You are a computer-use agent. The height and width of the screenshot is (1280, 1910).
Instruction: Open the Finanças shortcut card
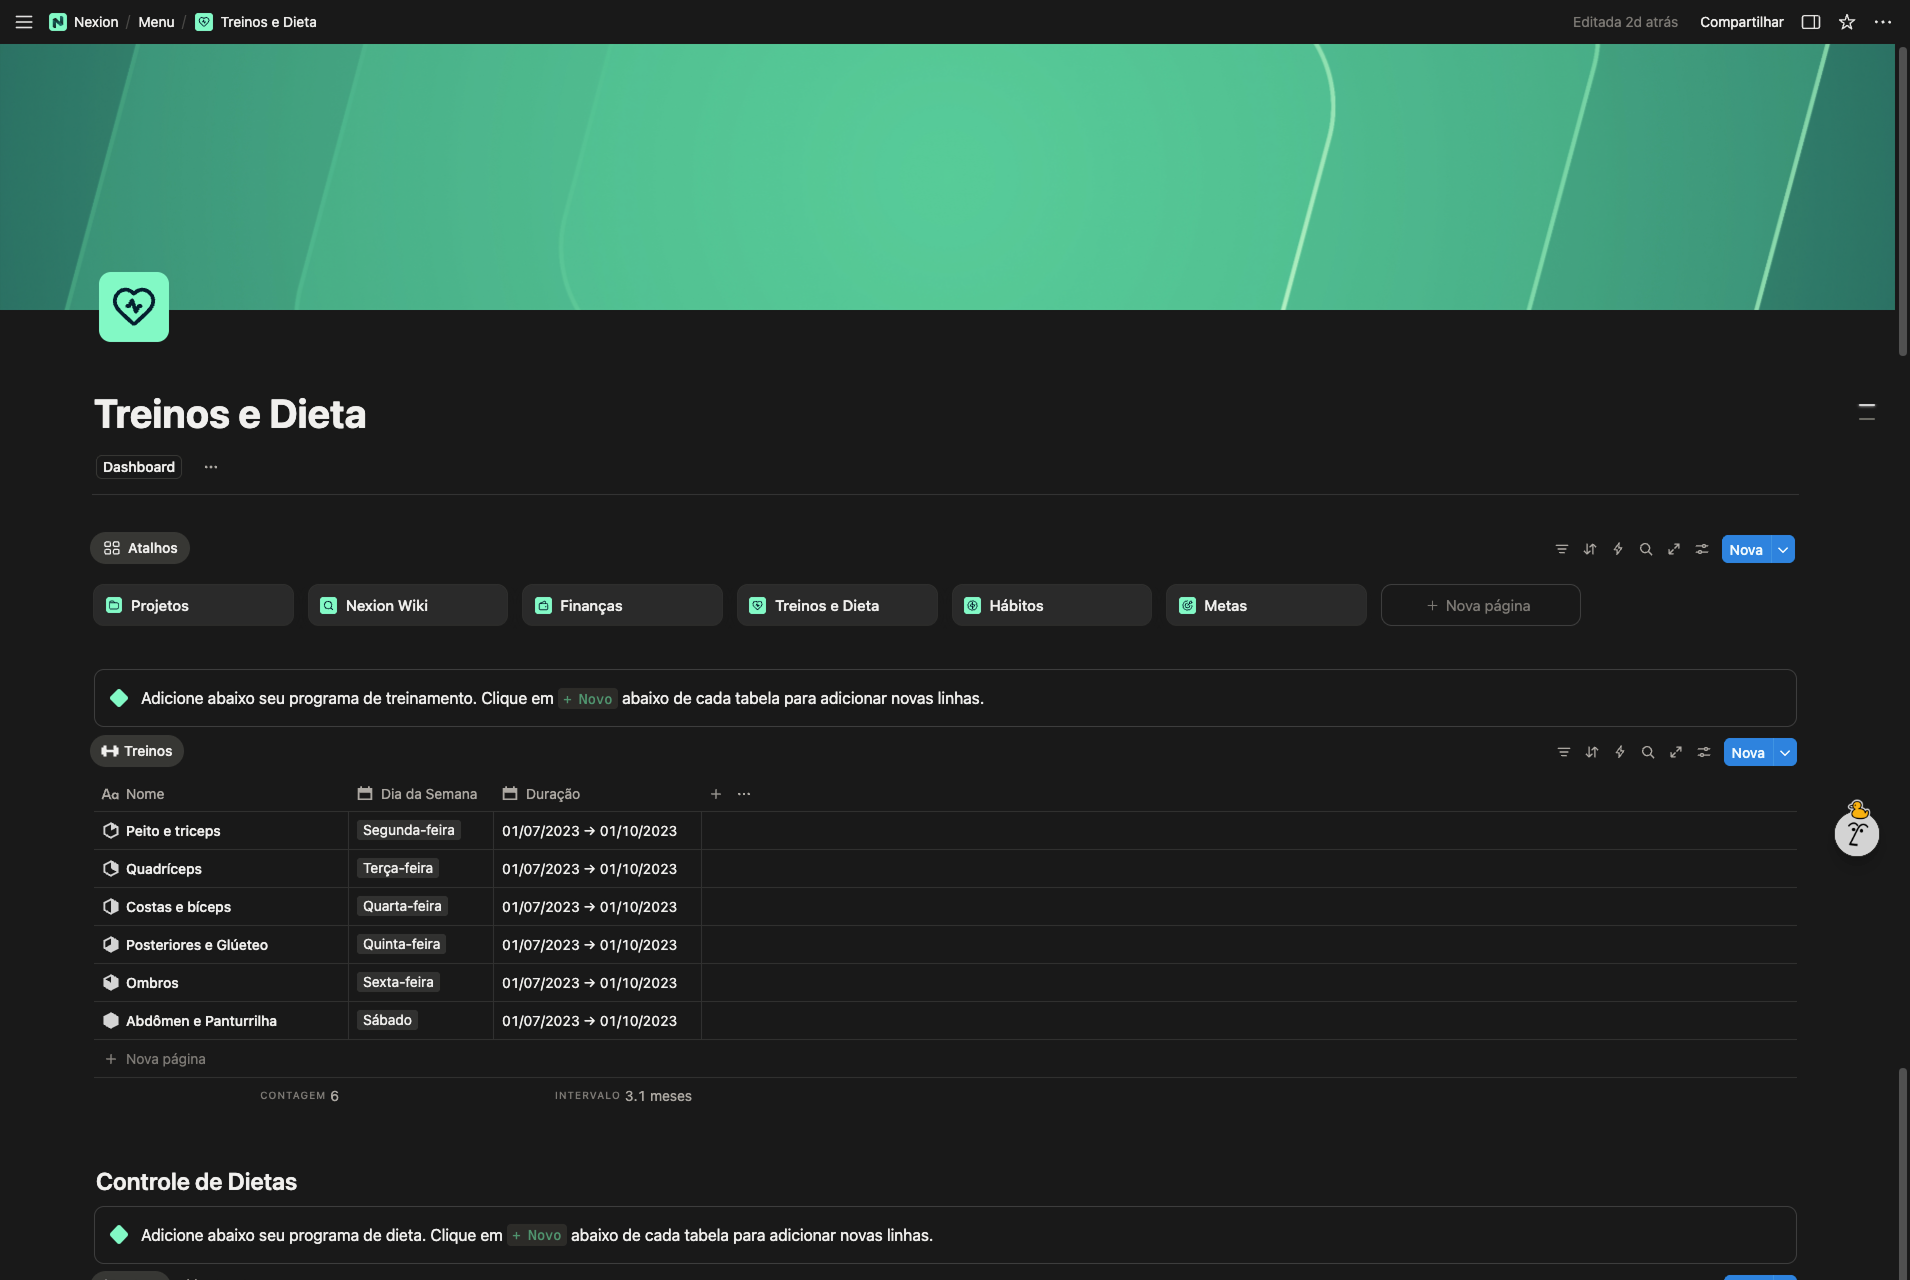[621, 606]
